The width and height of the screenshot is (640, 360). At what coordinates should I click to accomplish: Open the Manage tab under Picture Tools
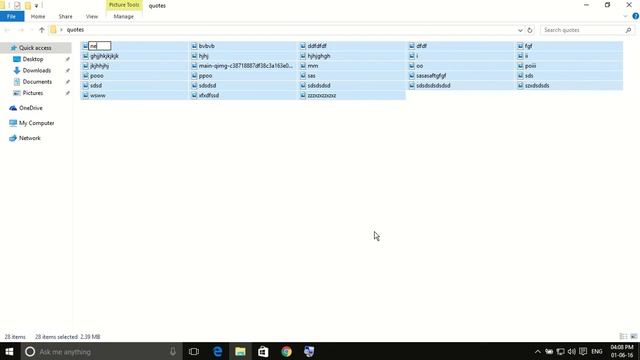(124, 16)
